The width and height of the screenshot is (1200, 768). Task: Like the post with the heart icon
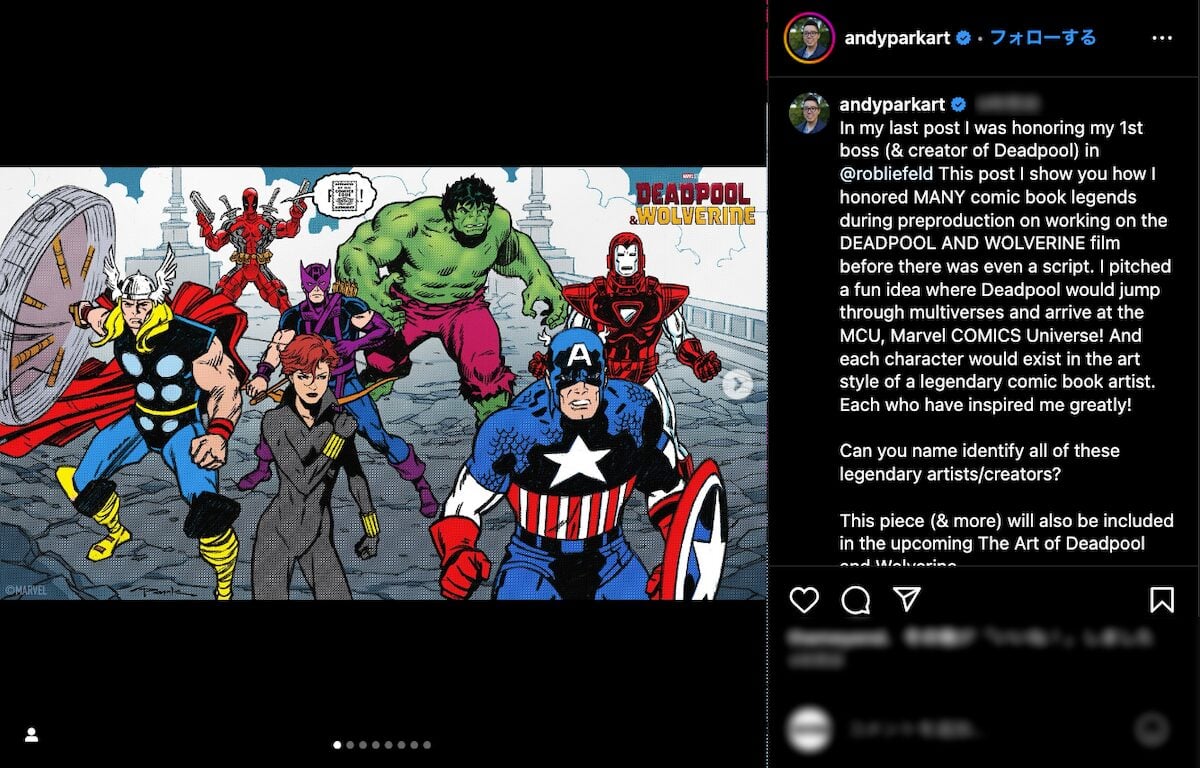804,600
